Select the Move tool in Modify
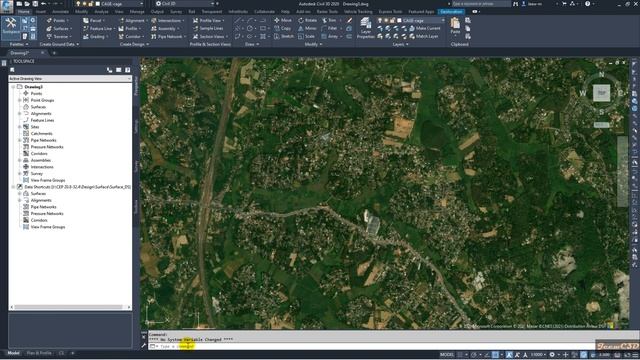 click(x=282, y=20)
